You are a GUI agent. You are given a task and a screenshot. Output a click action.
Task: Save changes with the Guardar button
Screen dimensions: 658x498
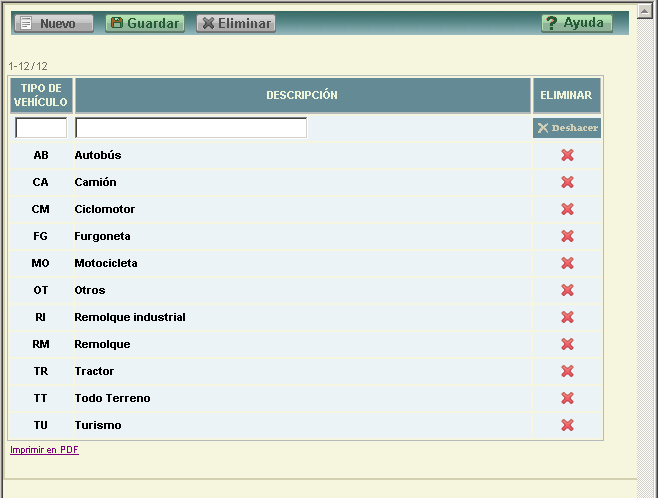(x=145, y=23)
